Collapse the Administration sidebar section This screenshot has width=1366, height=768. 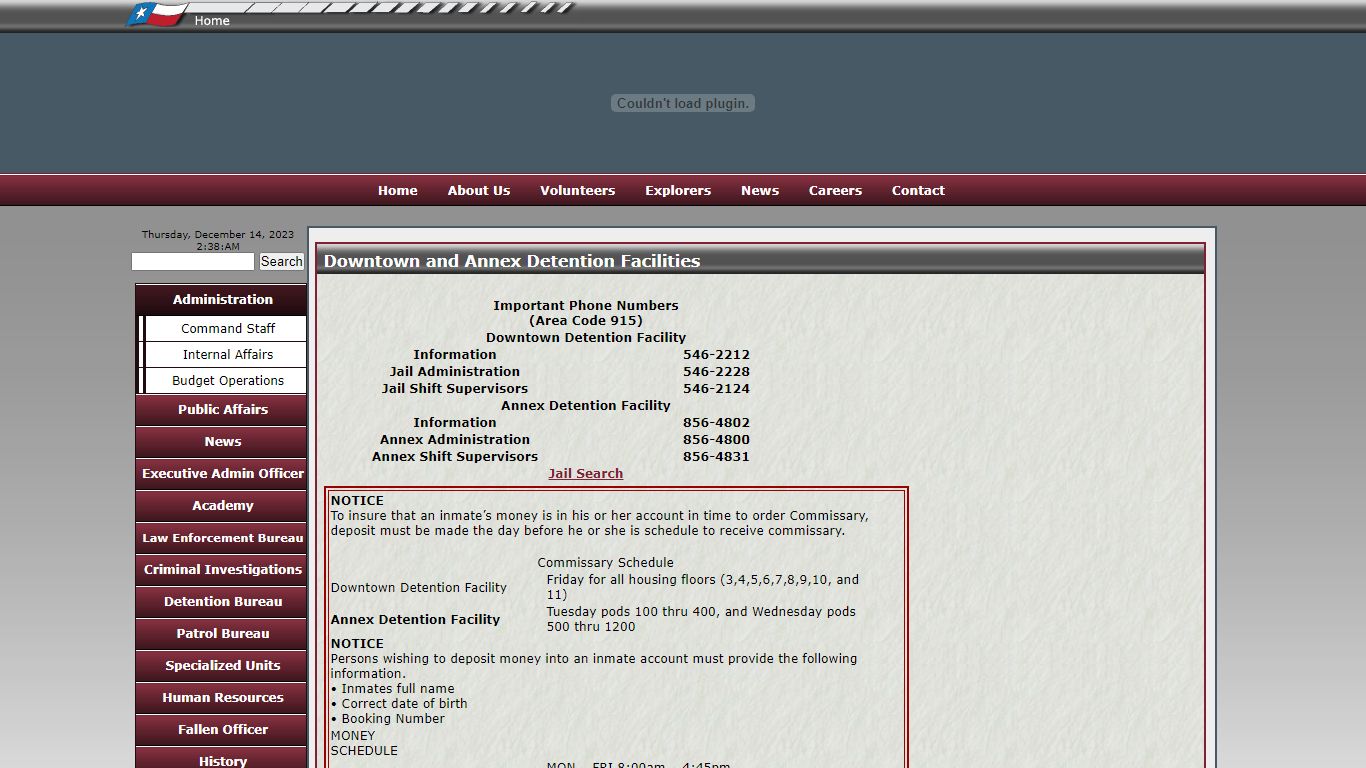(x=222, y=300)
